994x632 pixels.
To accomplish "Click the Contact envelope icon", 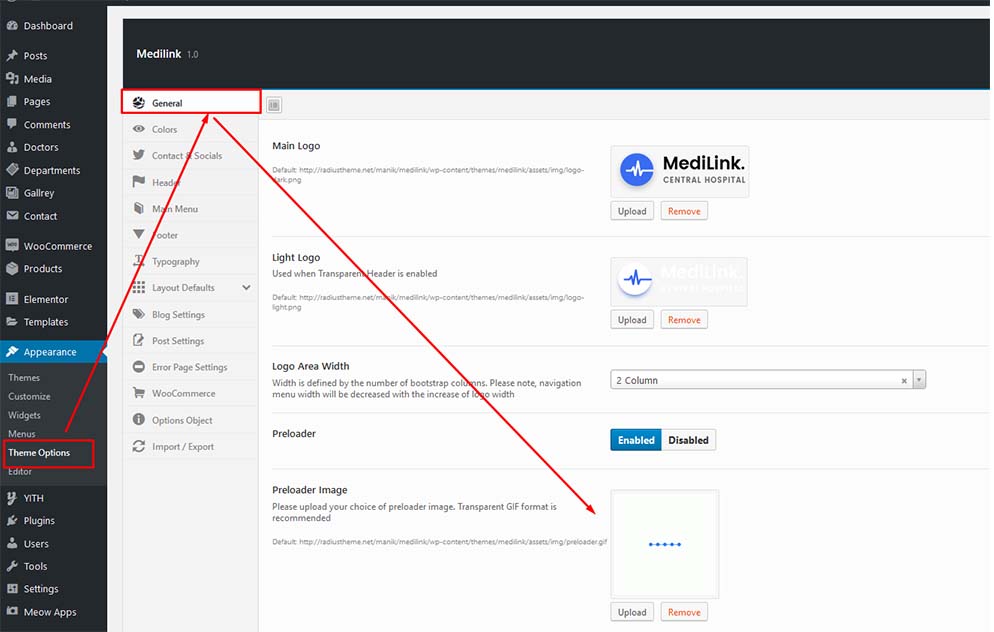I will pos(12,216).
